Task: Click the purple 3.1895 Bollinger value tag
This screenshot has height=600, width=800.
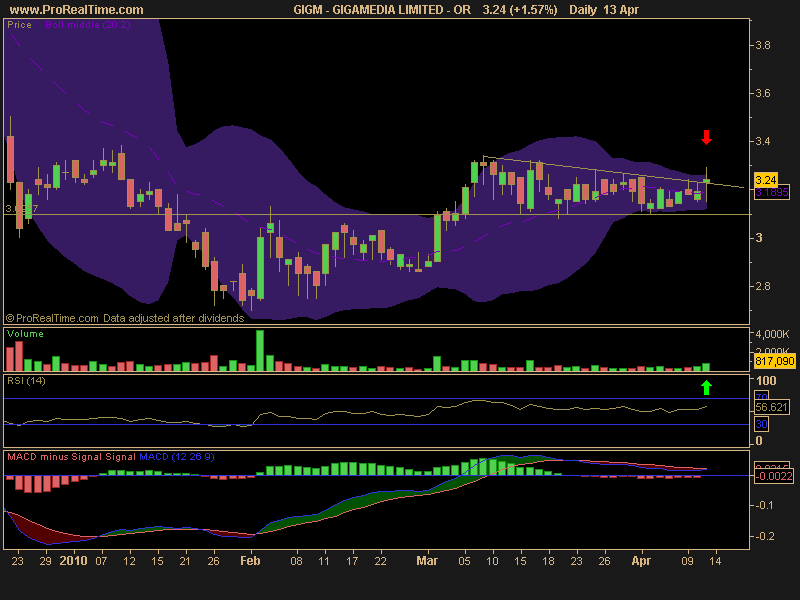Action: (771, 192)
